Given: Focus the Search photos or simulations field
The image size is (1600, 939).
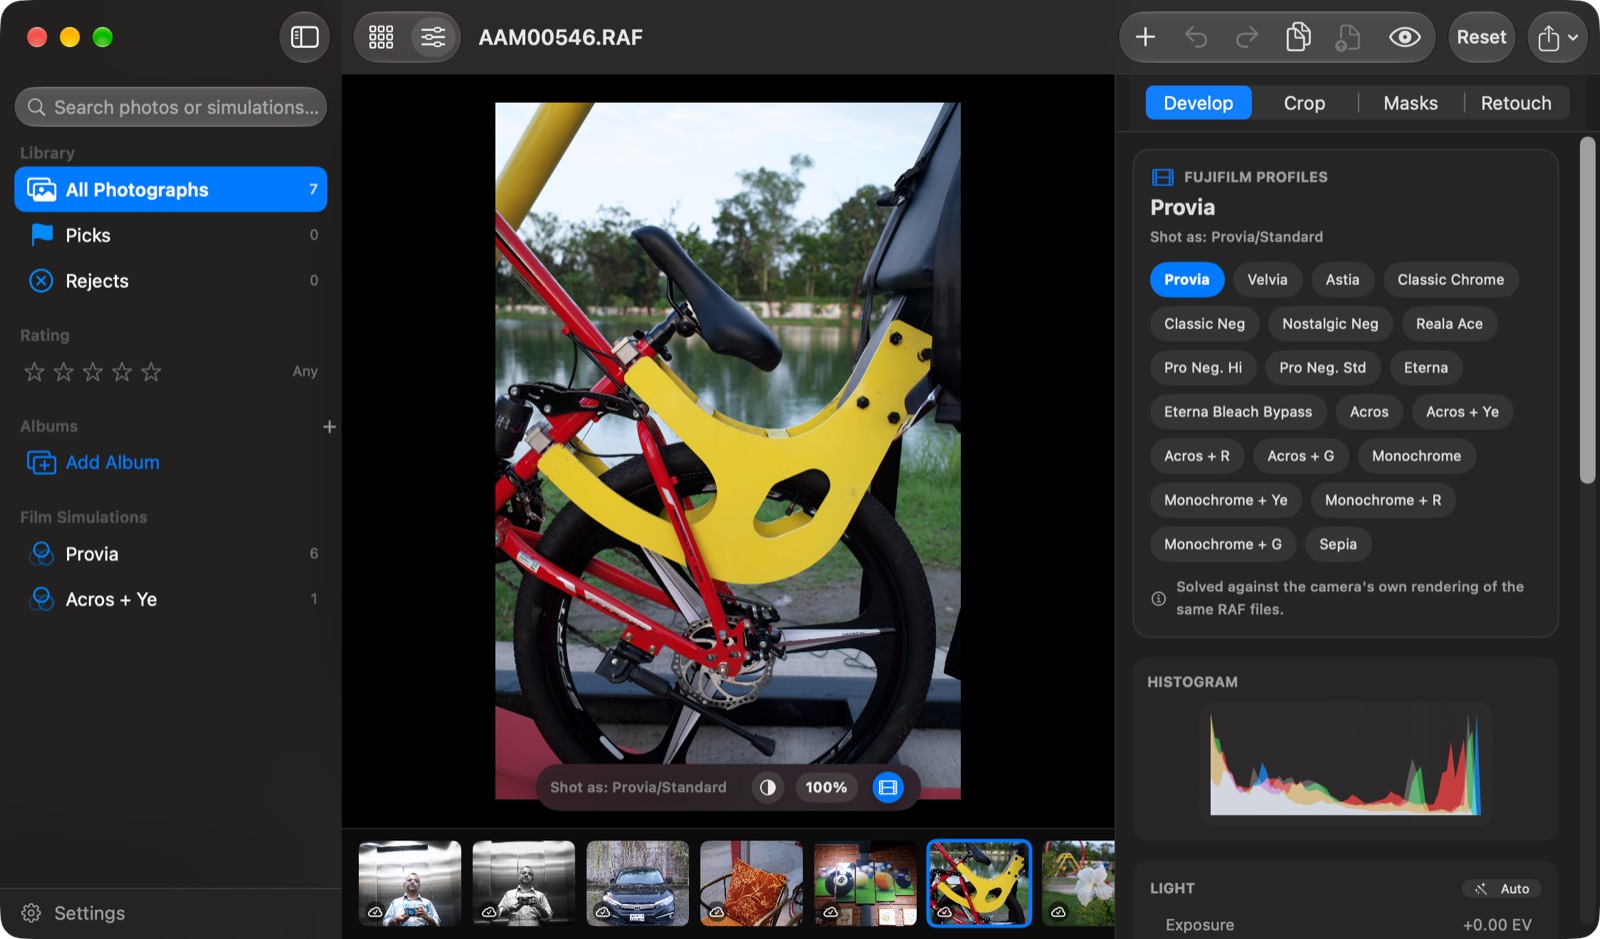Looking at the screenshot, I should pos(171,107).
